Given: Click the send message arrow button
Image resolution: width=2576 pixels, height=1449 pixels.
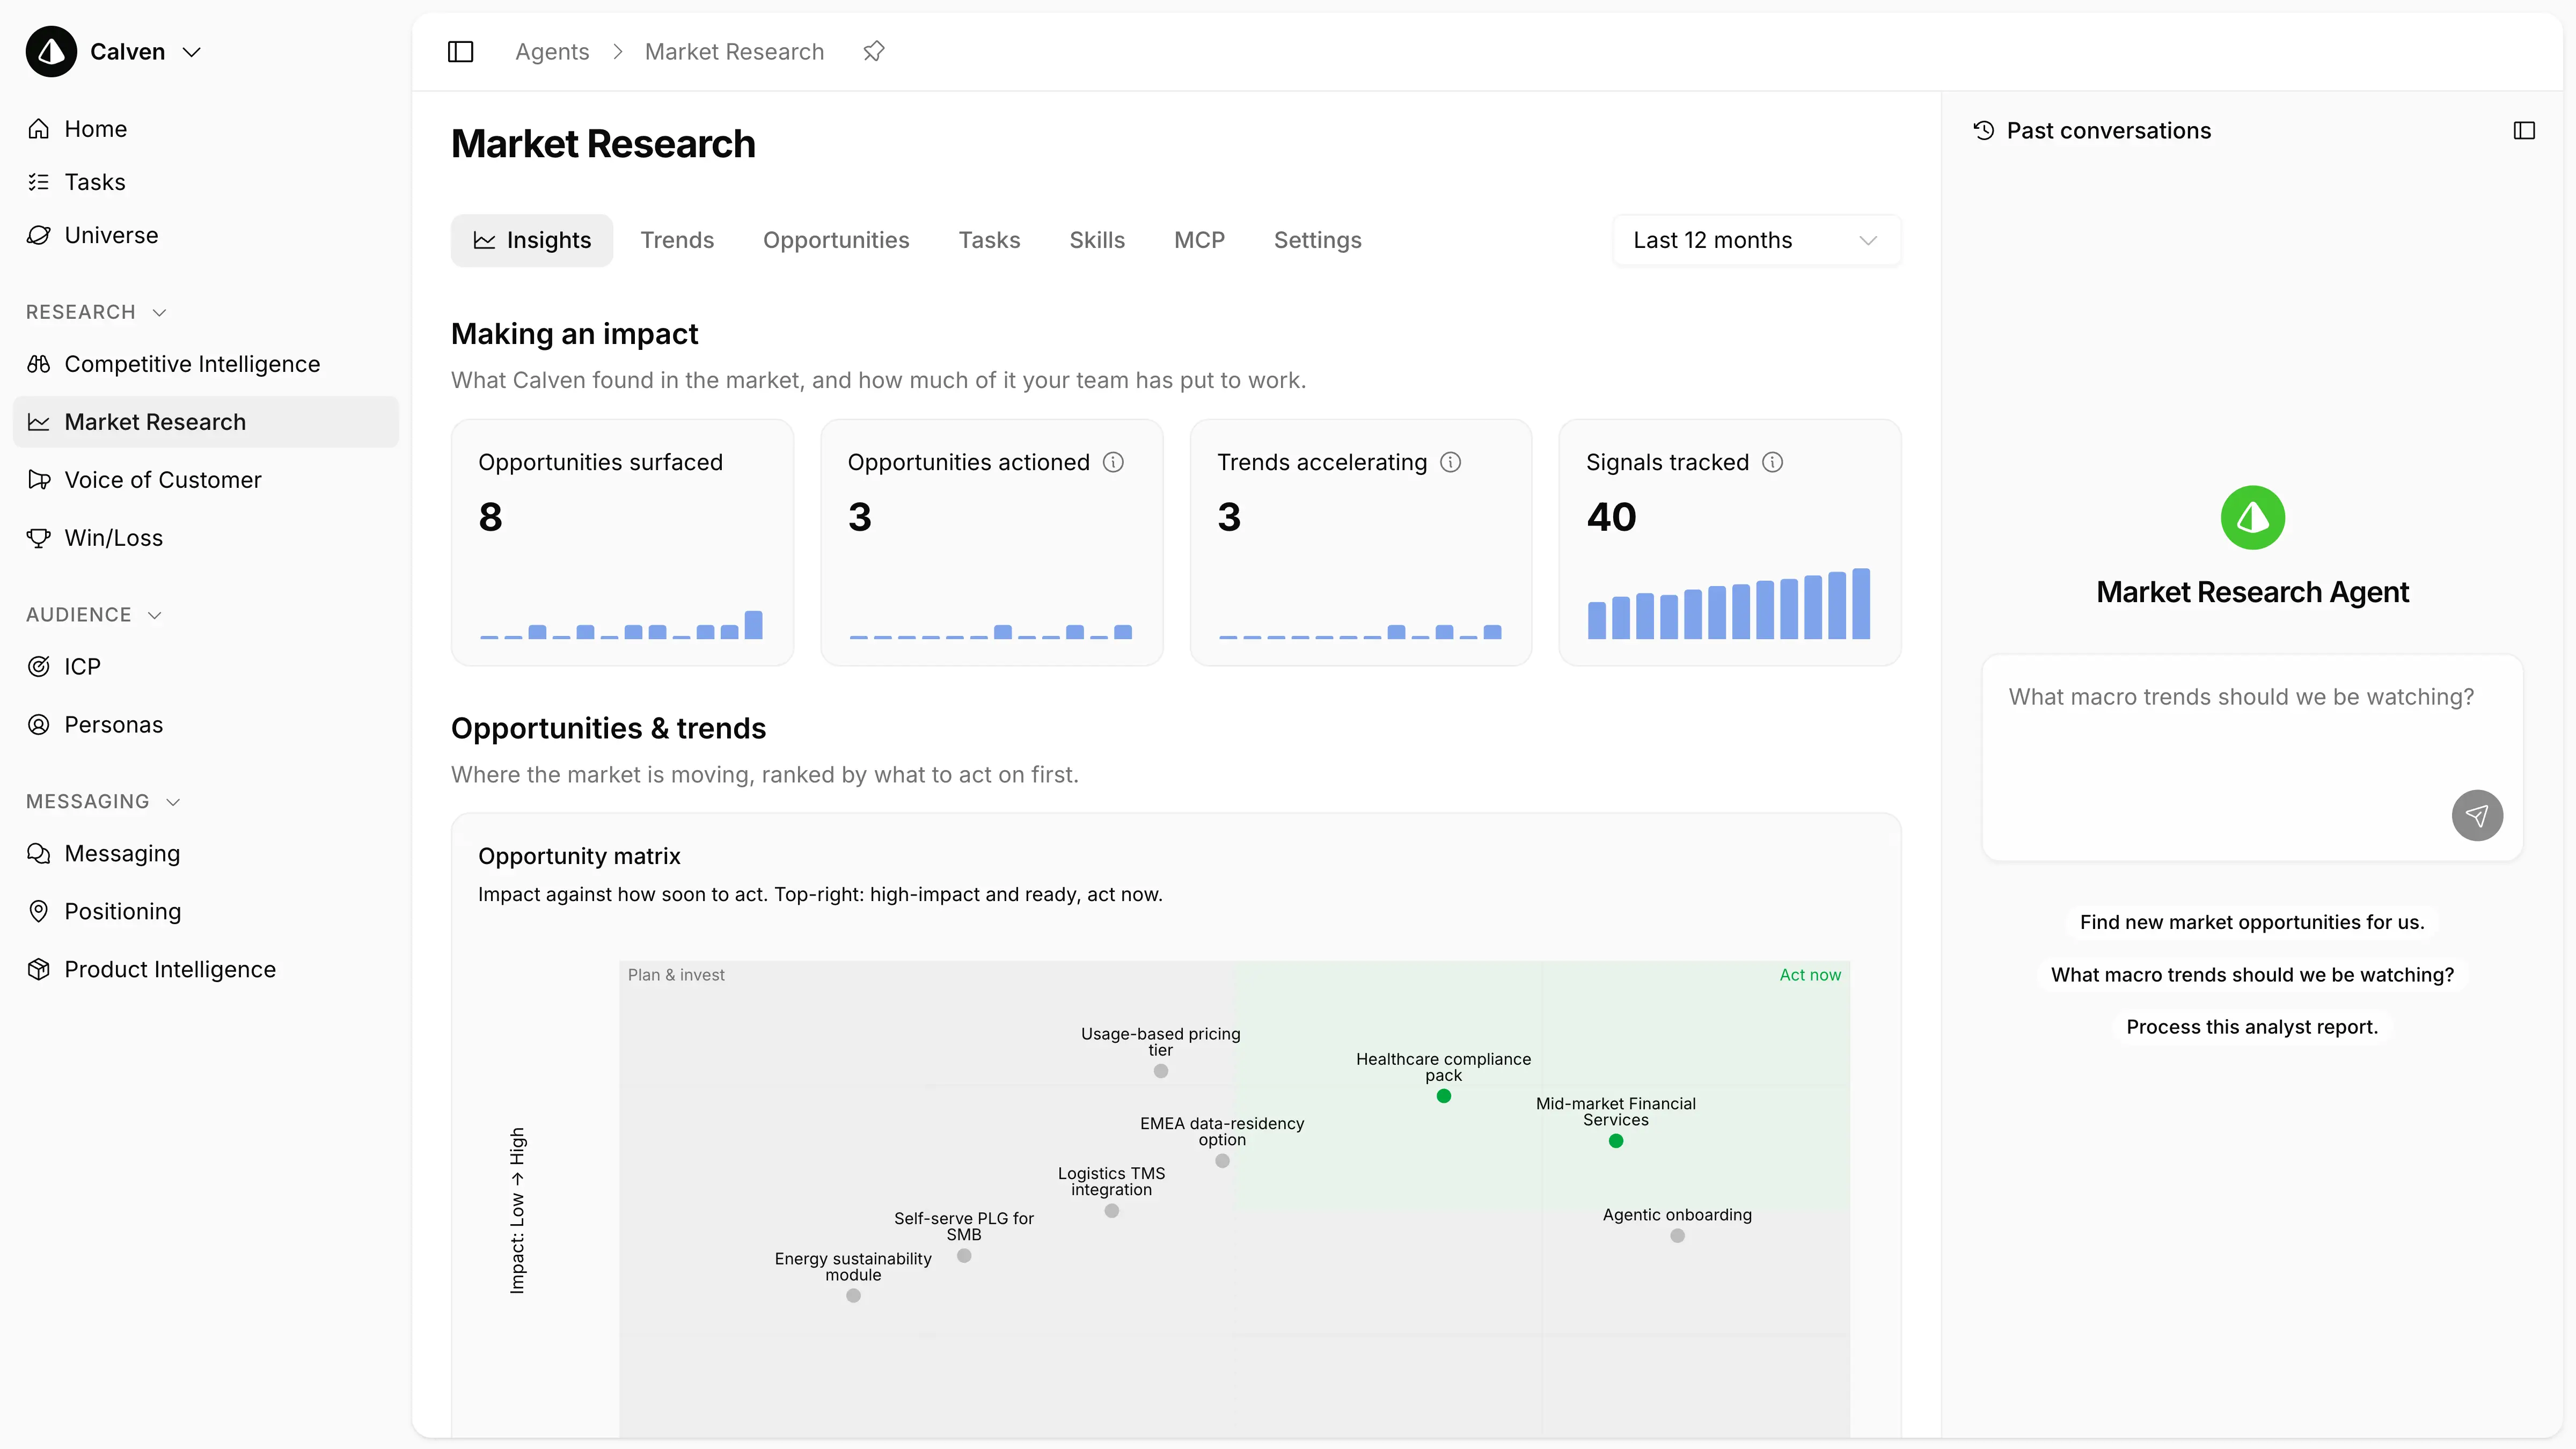Looking at the screenshot, I should click(2477, 816).
